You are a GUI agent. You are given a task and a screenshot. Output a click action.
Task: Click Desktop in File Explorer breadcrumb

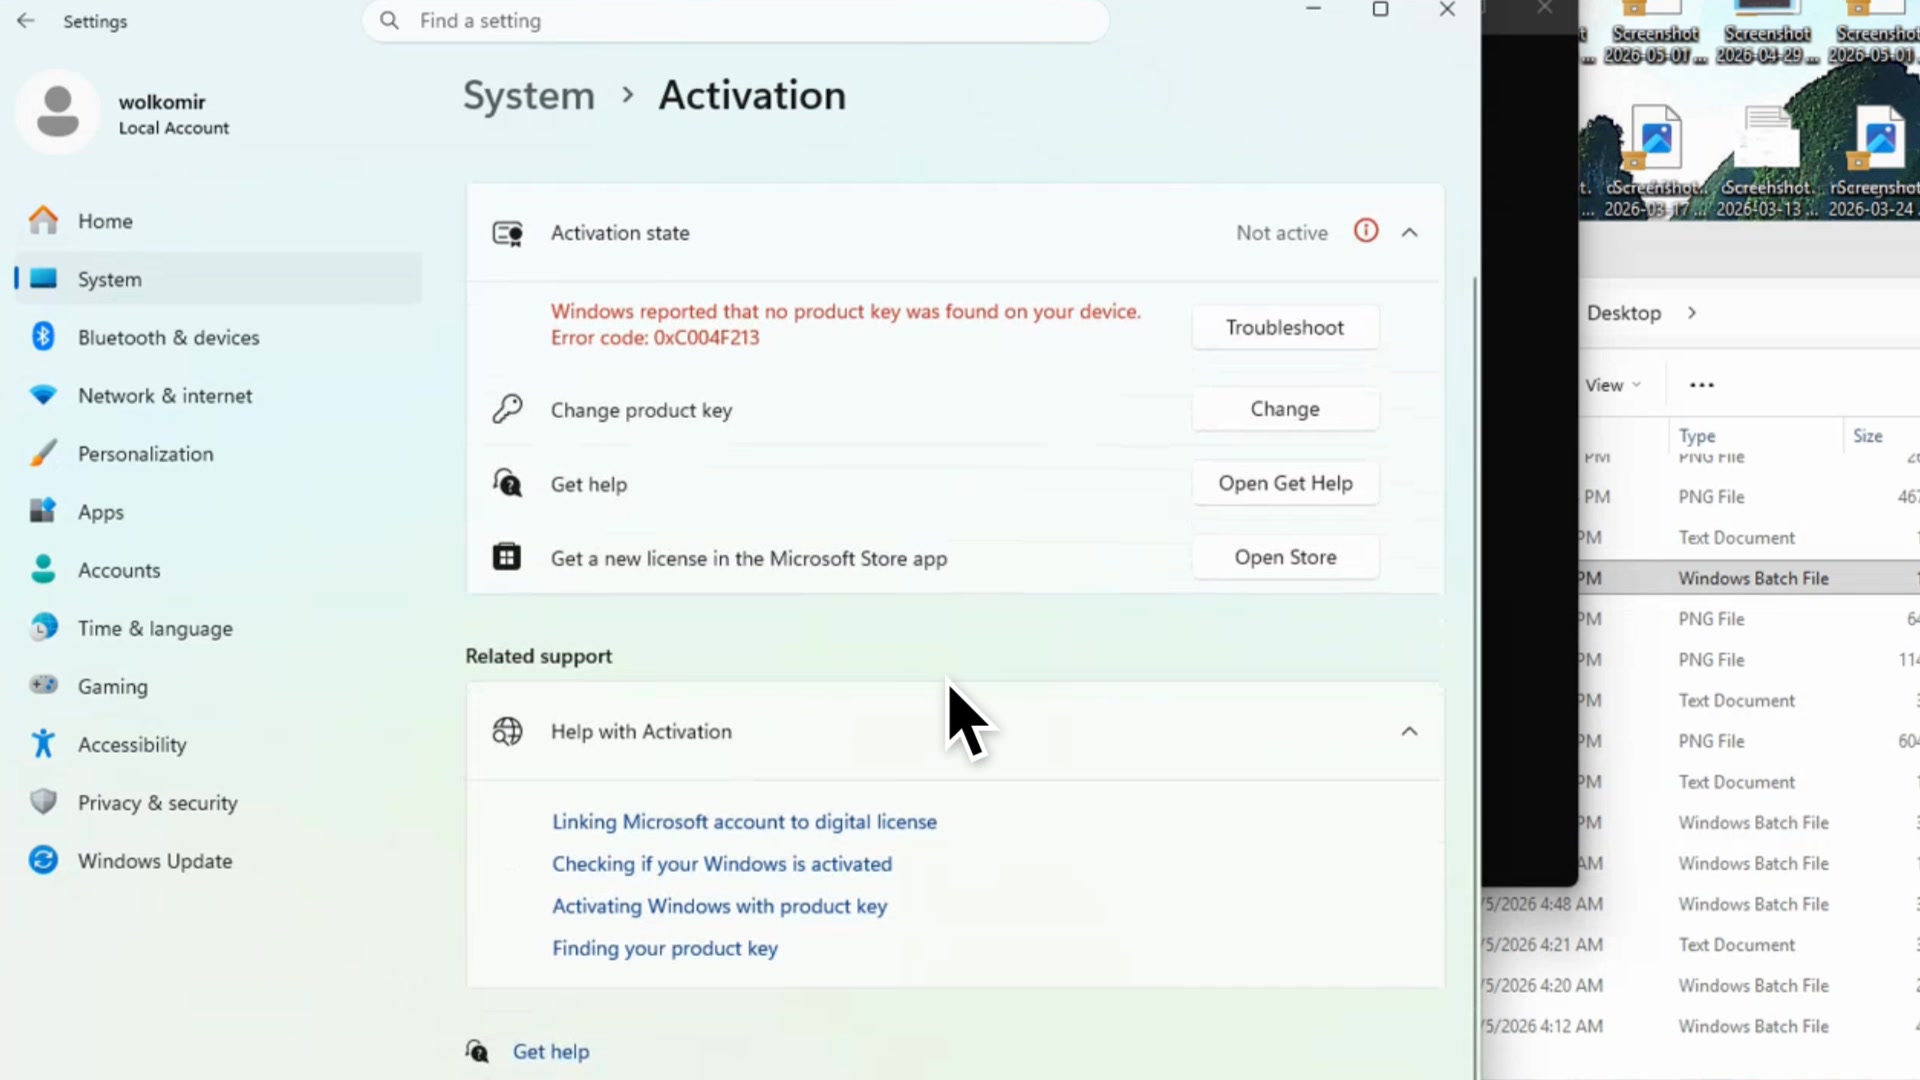pos(1624,313)
